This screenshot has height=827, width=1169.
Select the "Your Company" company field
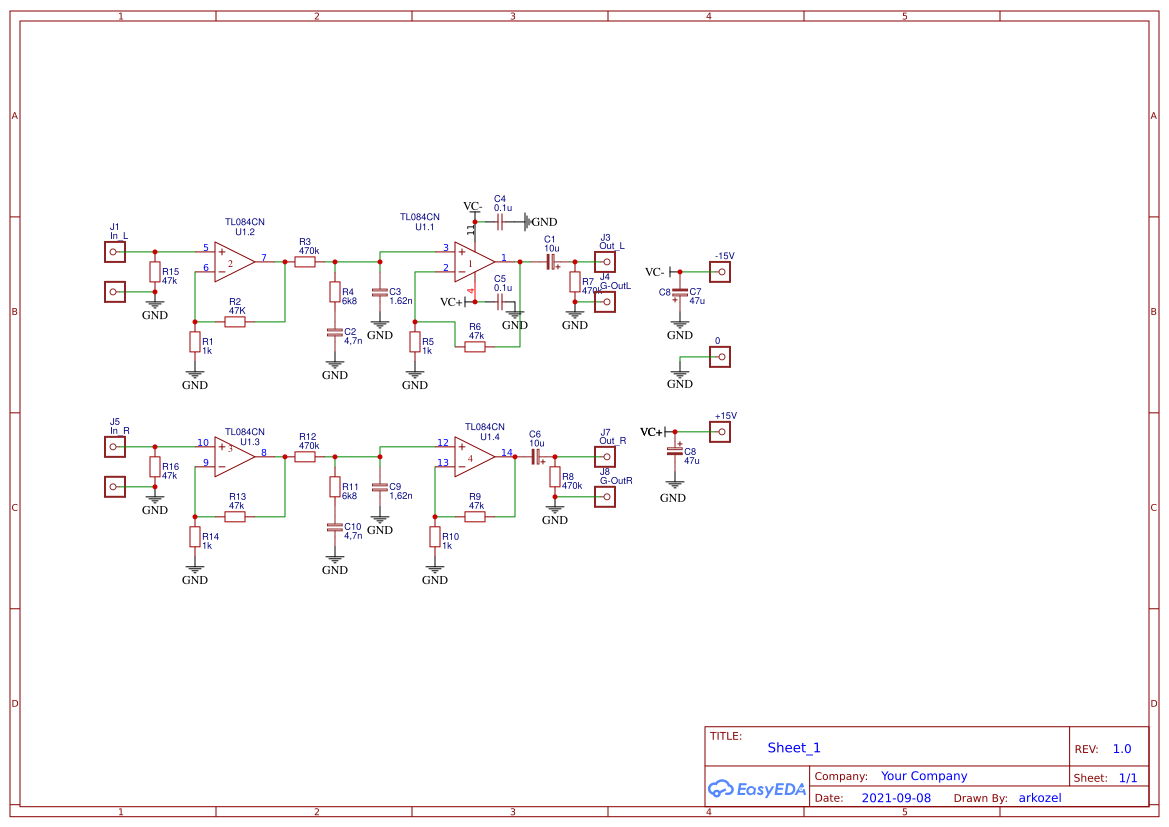point(924,776)
